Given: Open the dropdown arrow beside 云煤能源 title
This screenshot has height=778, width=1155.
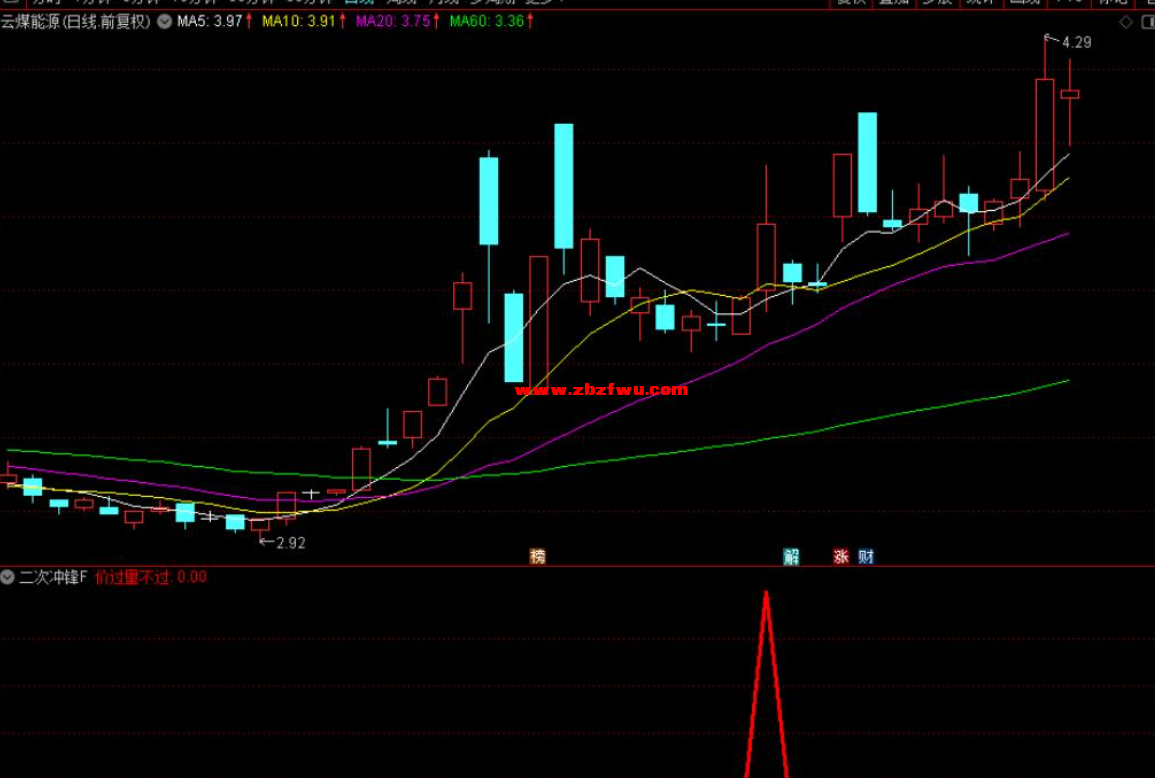Looking at the screenshot, I should (x=165, y=22).
